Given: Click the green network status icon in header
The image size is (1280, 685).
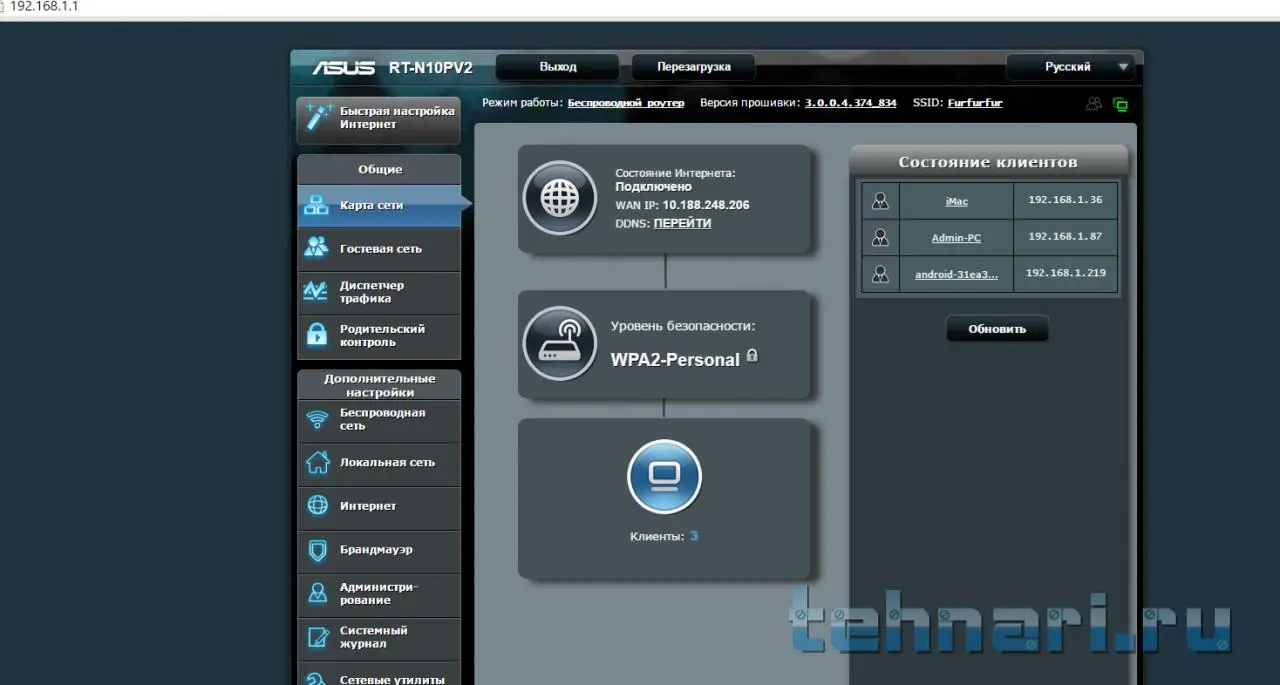Looking at the screenshot, I should (1120, 104).
